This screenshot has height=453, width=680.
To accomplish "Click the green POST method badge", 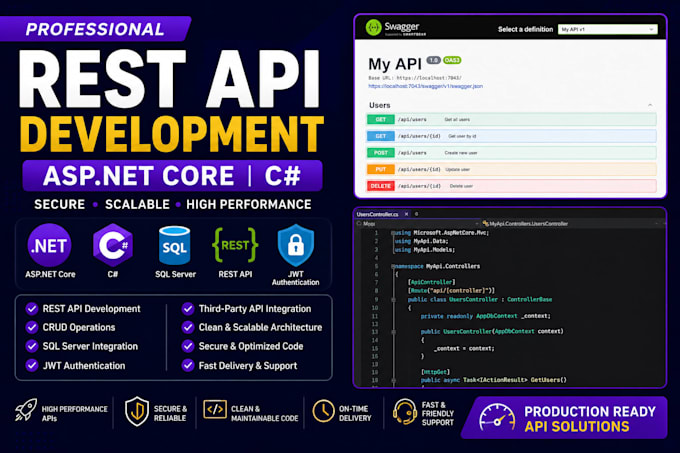I will tap(381, 153).
